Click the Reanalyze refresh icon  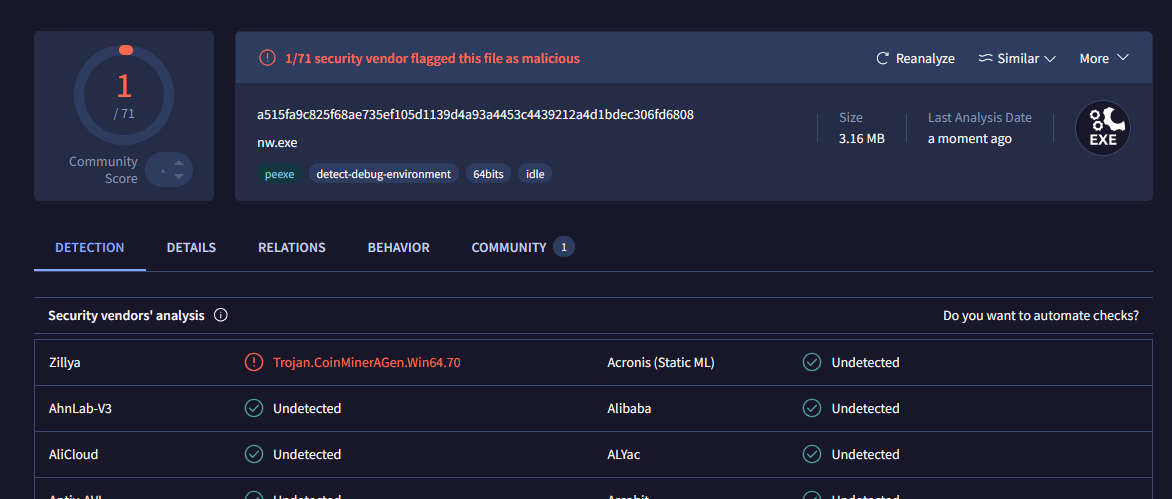(x=882, y=58)
